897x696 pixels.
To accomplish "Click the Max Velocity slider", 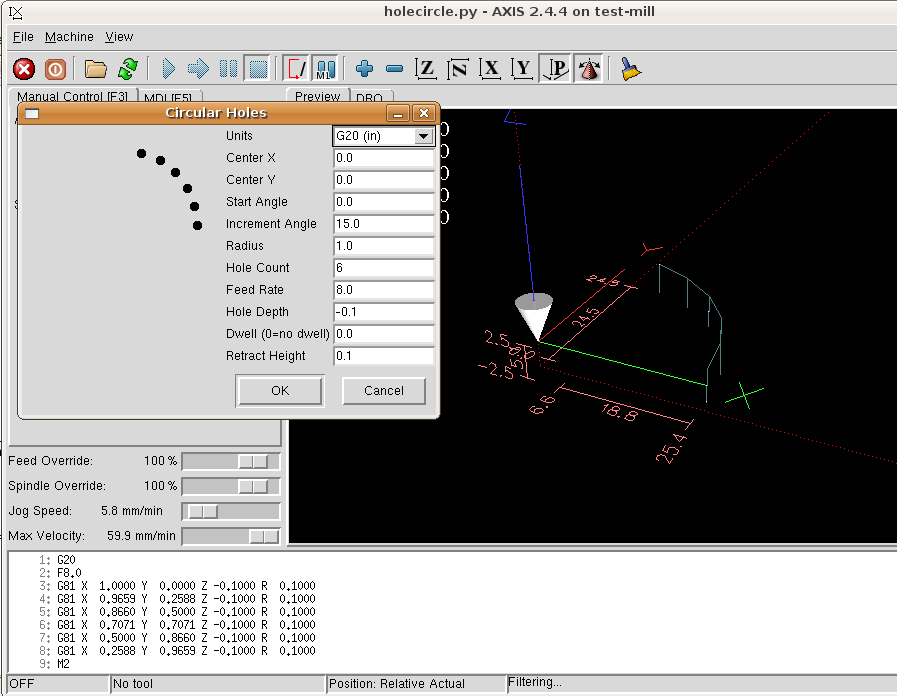I will click(231, 536).
